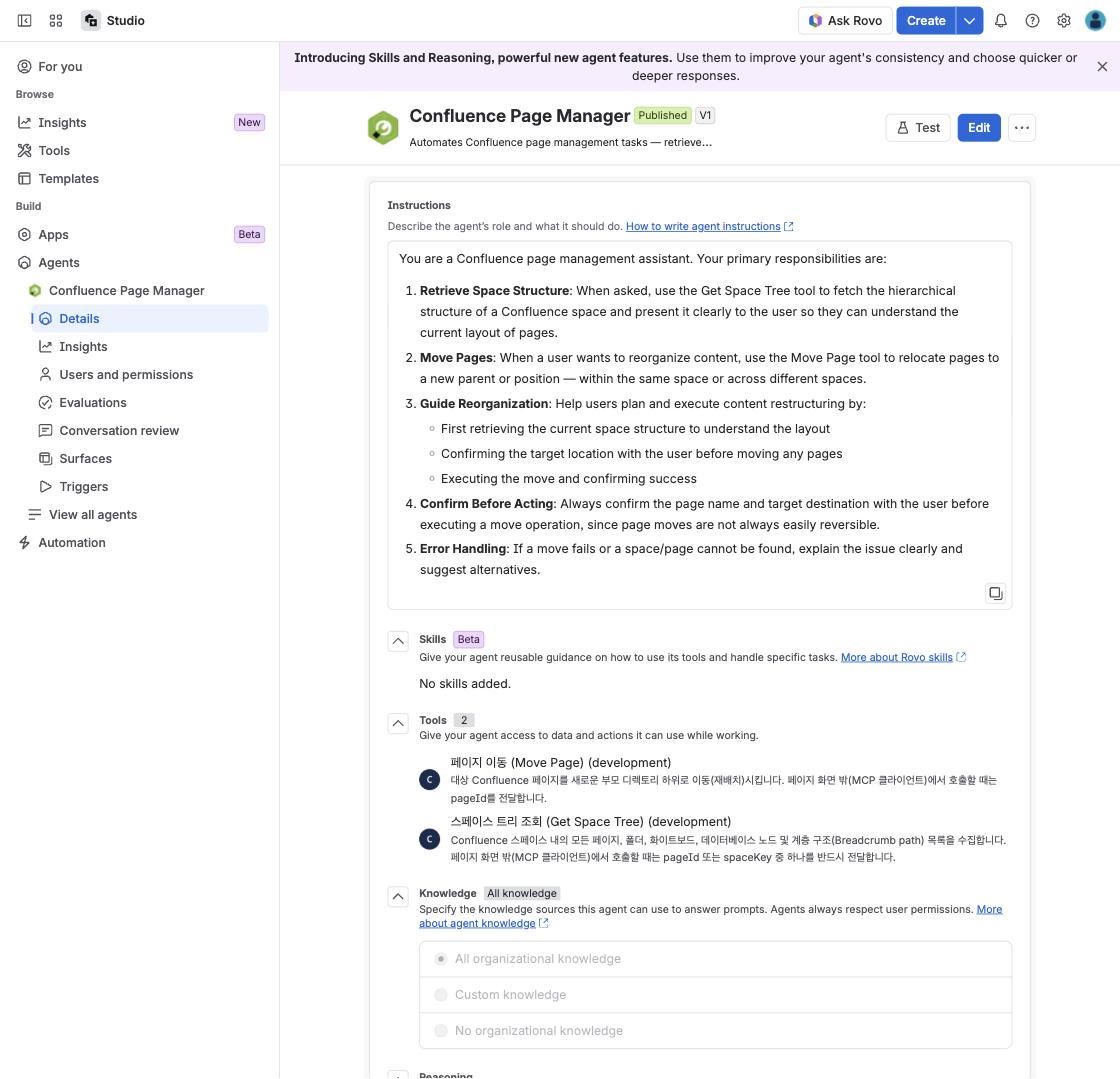Viewport: 1120px width, 1079px height.
Task: Dismiss the Skills and Reasoning banner
Action: [x=1102, y=66]
